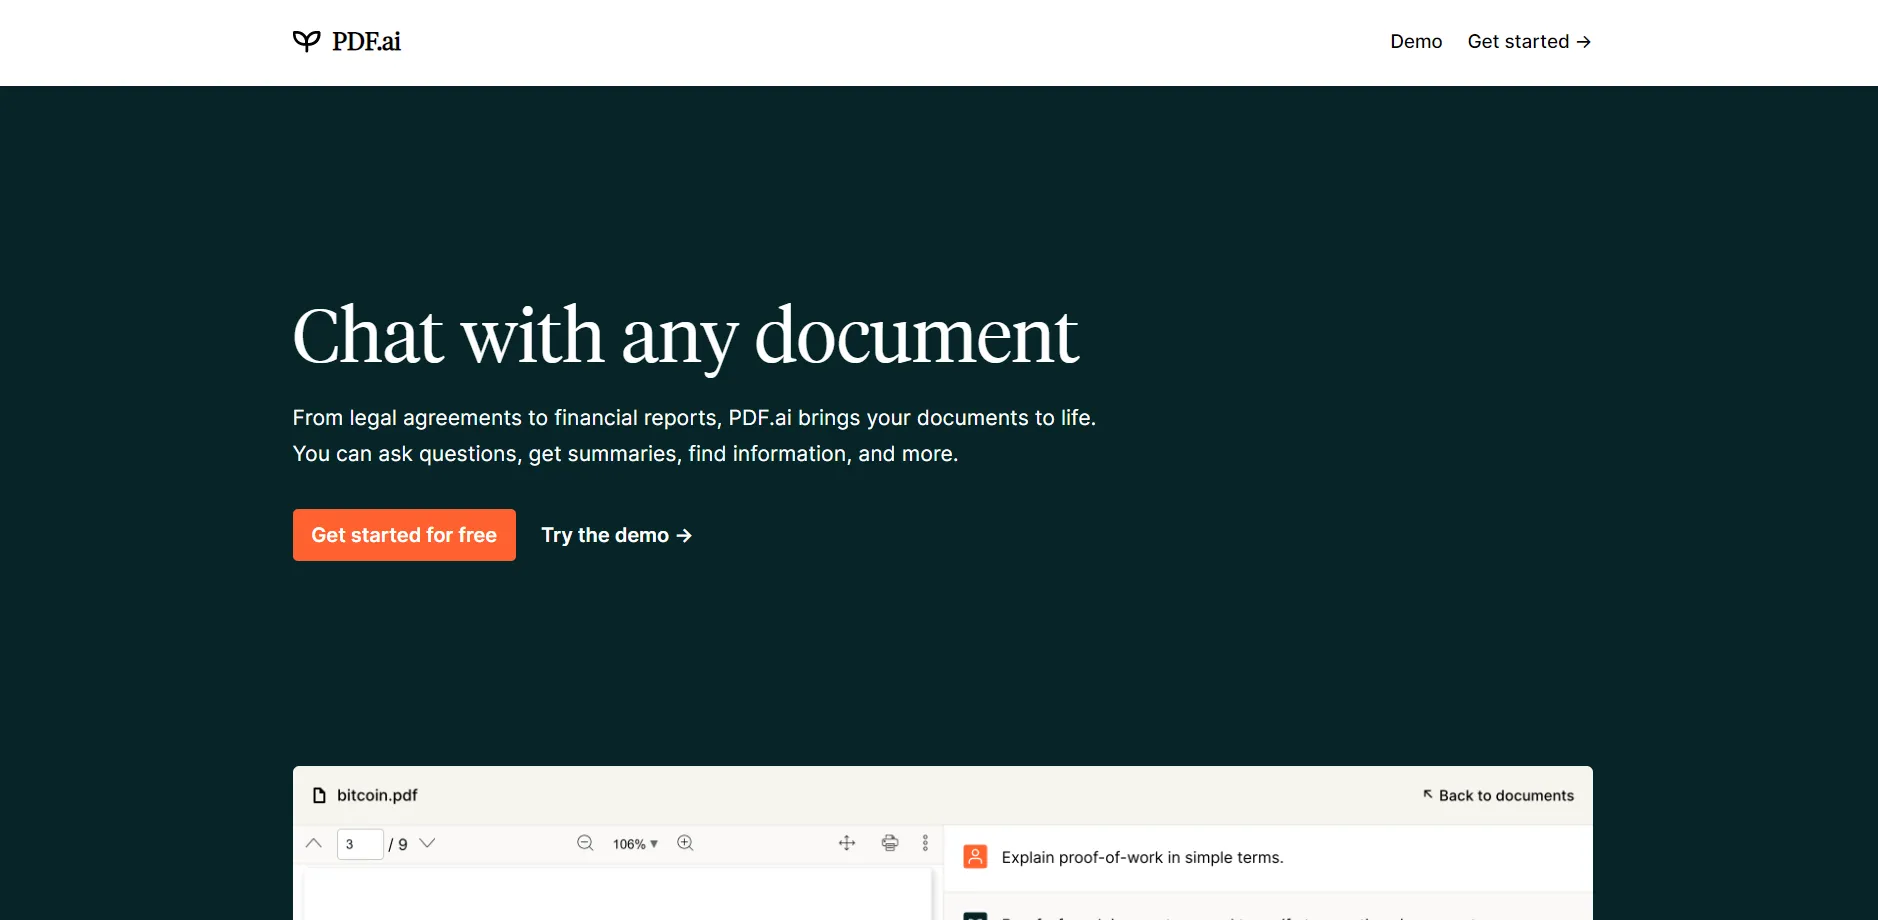
Task: Go to next page with the down chevron
Action: pos(428,843)
